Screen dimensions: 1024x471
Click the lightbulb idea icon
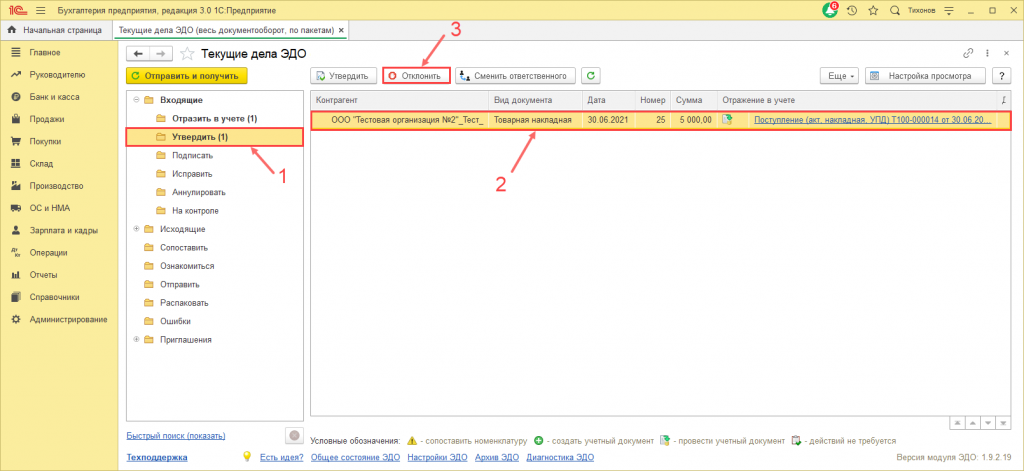(247, 457)
